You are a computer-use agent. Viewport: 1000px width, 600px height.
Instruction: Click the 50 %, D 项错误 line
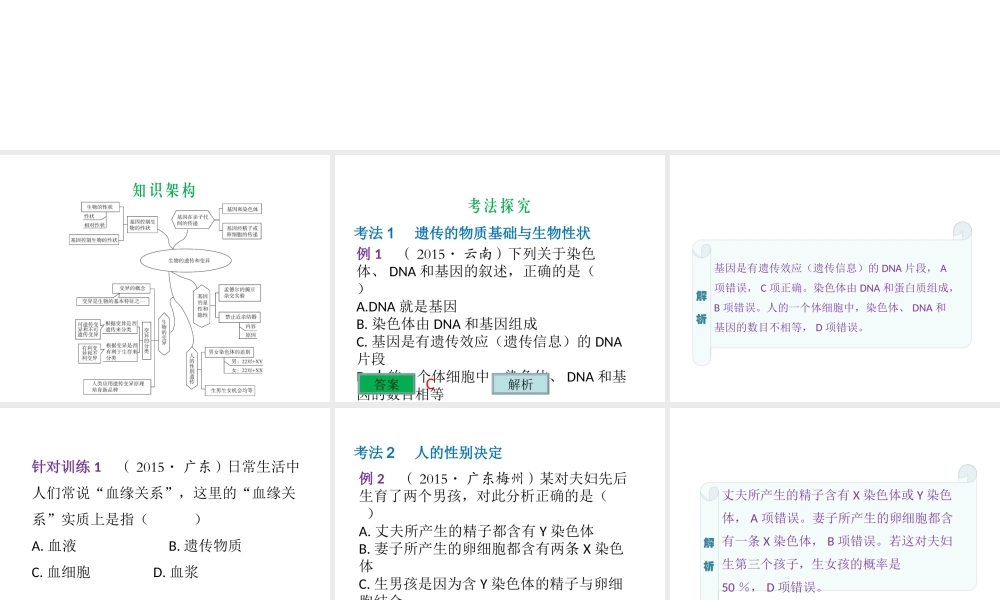click(772, 587)
